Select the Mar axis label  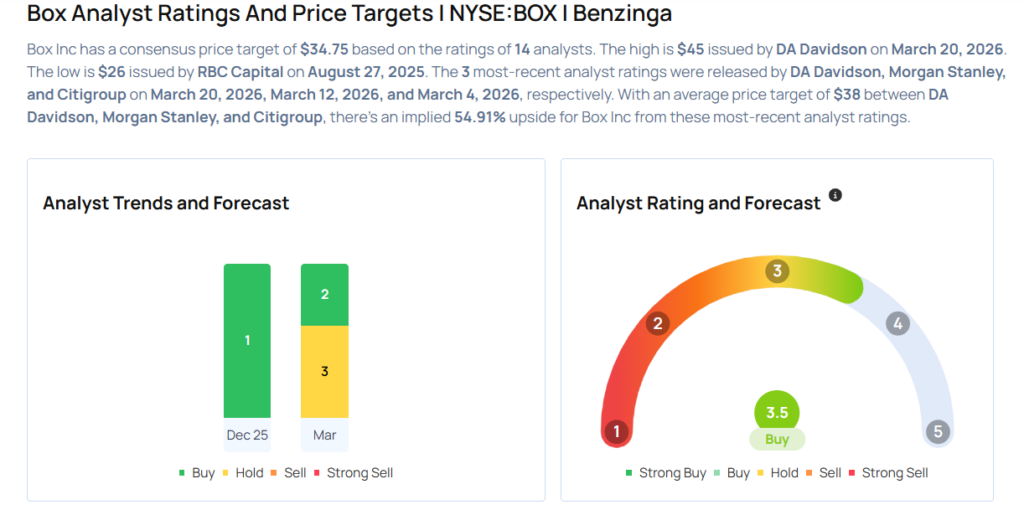325,435
